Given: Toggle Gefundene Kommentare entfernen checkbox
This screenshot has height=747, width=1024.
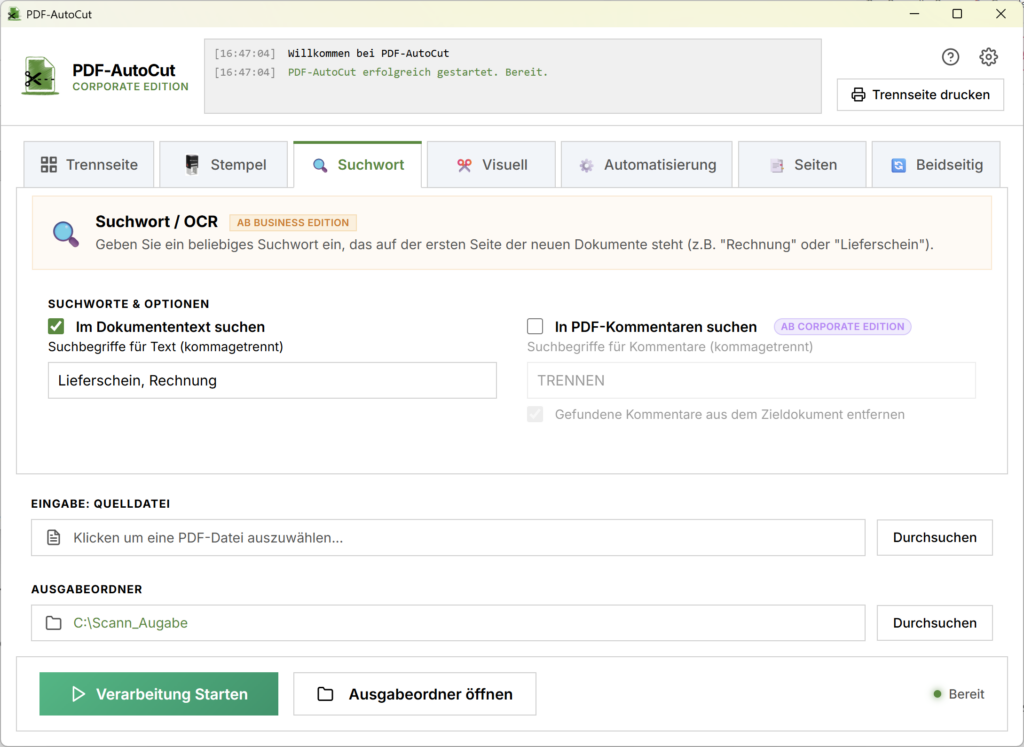Looking at the screenshot, I should pyautogui.click(x=535, y=414).
